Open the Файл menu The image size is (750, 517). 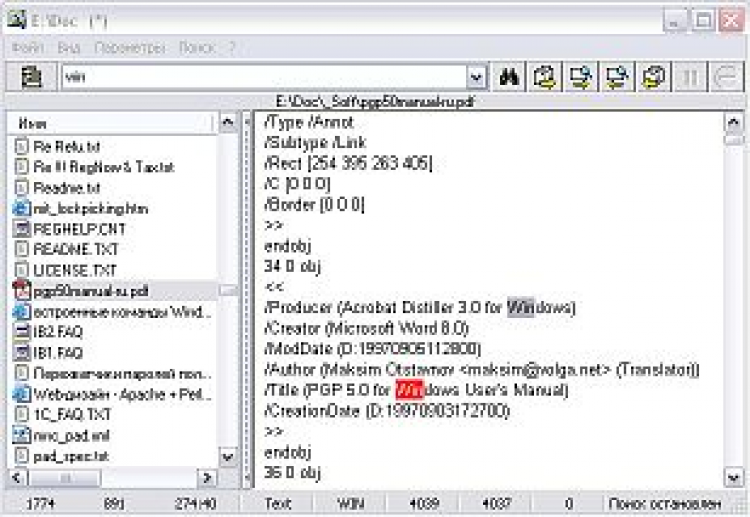(28, 47)
